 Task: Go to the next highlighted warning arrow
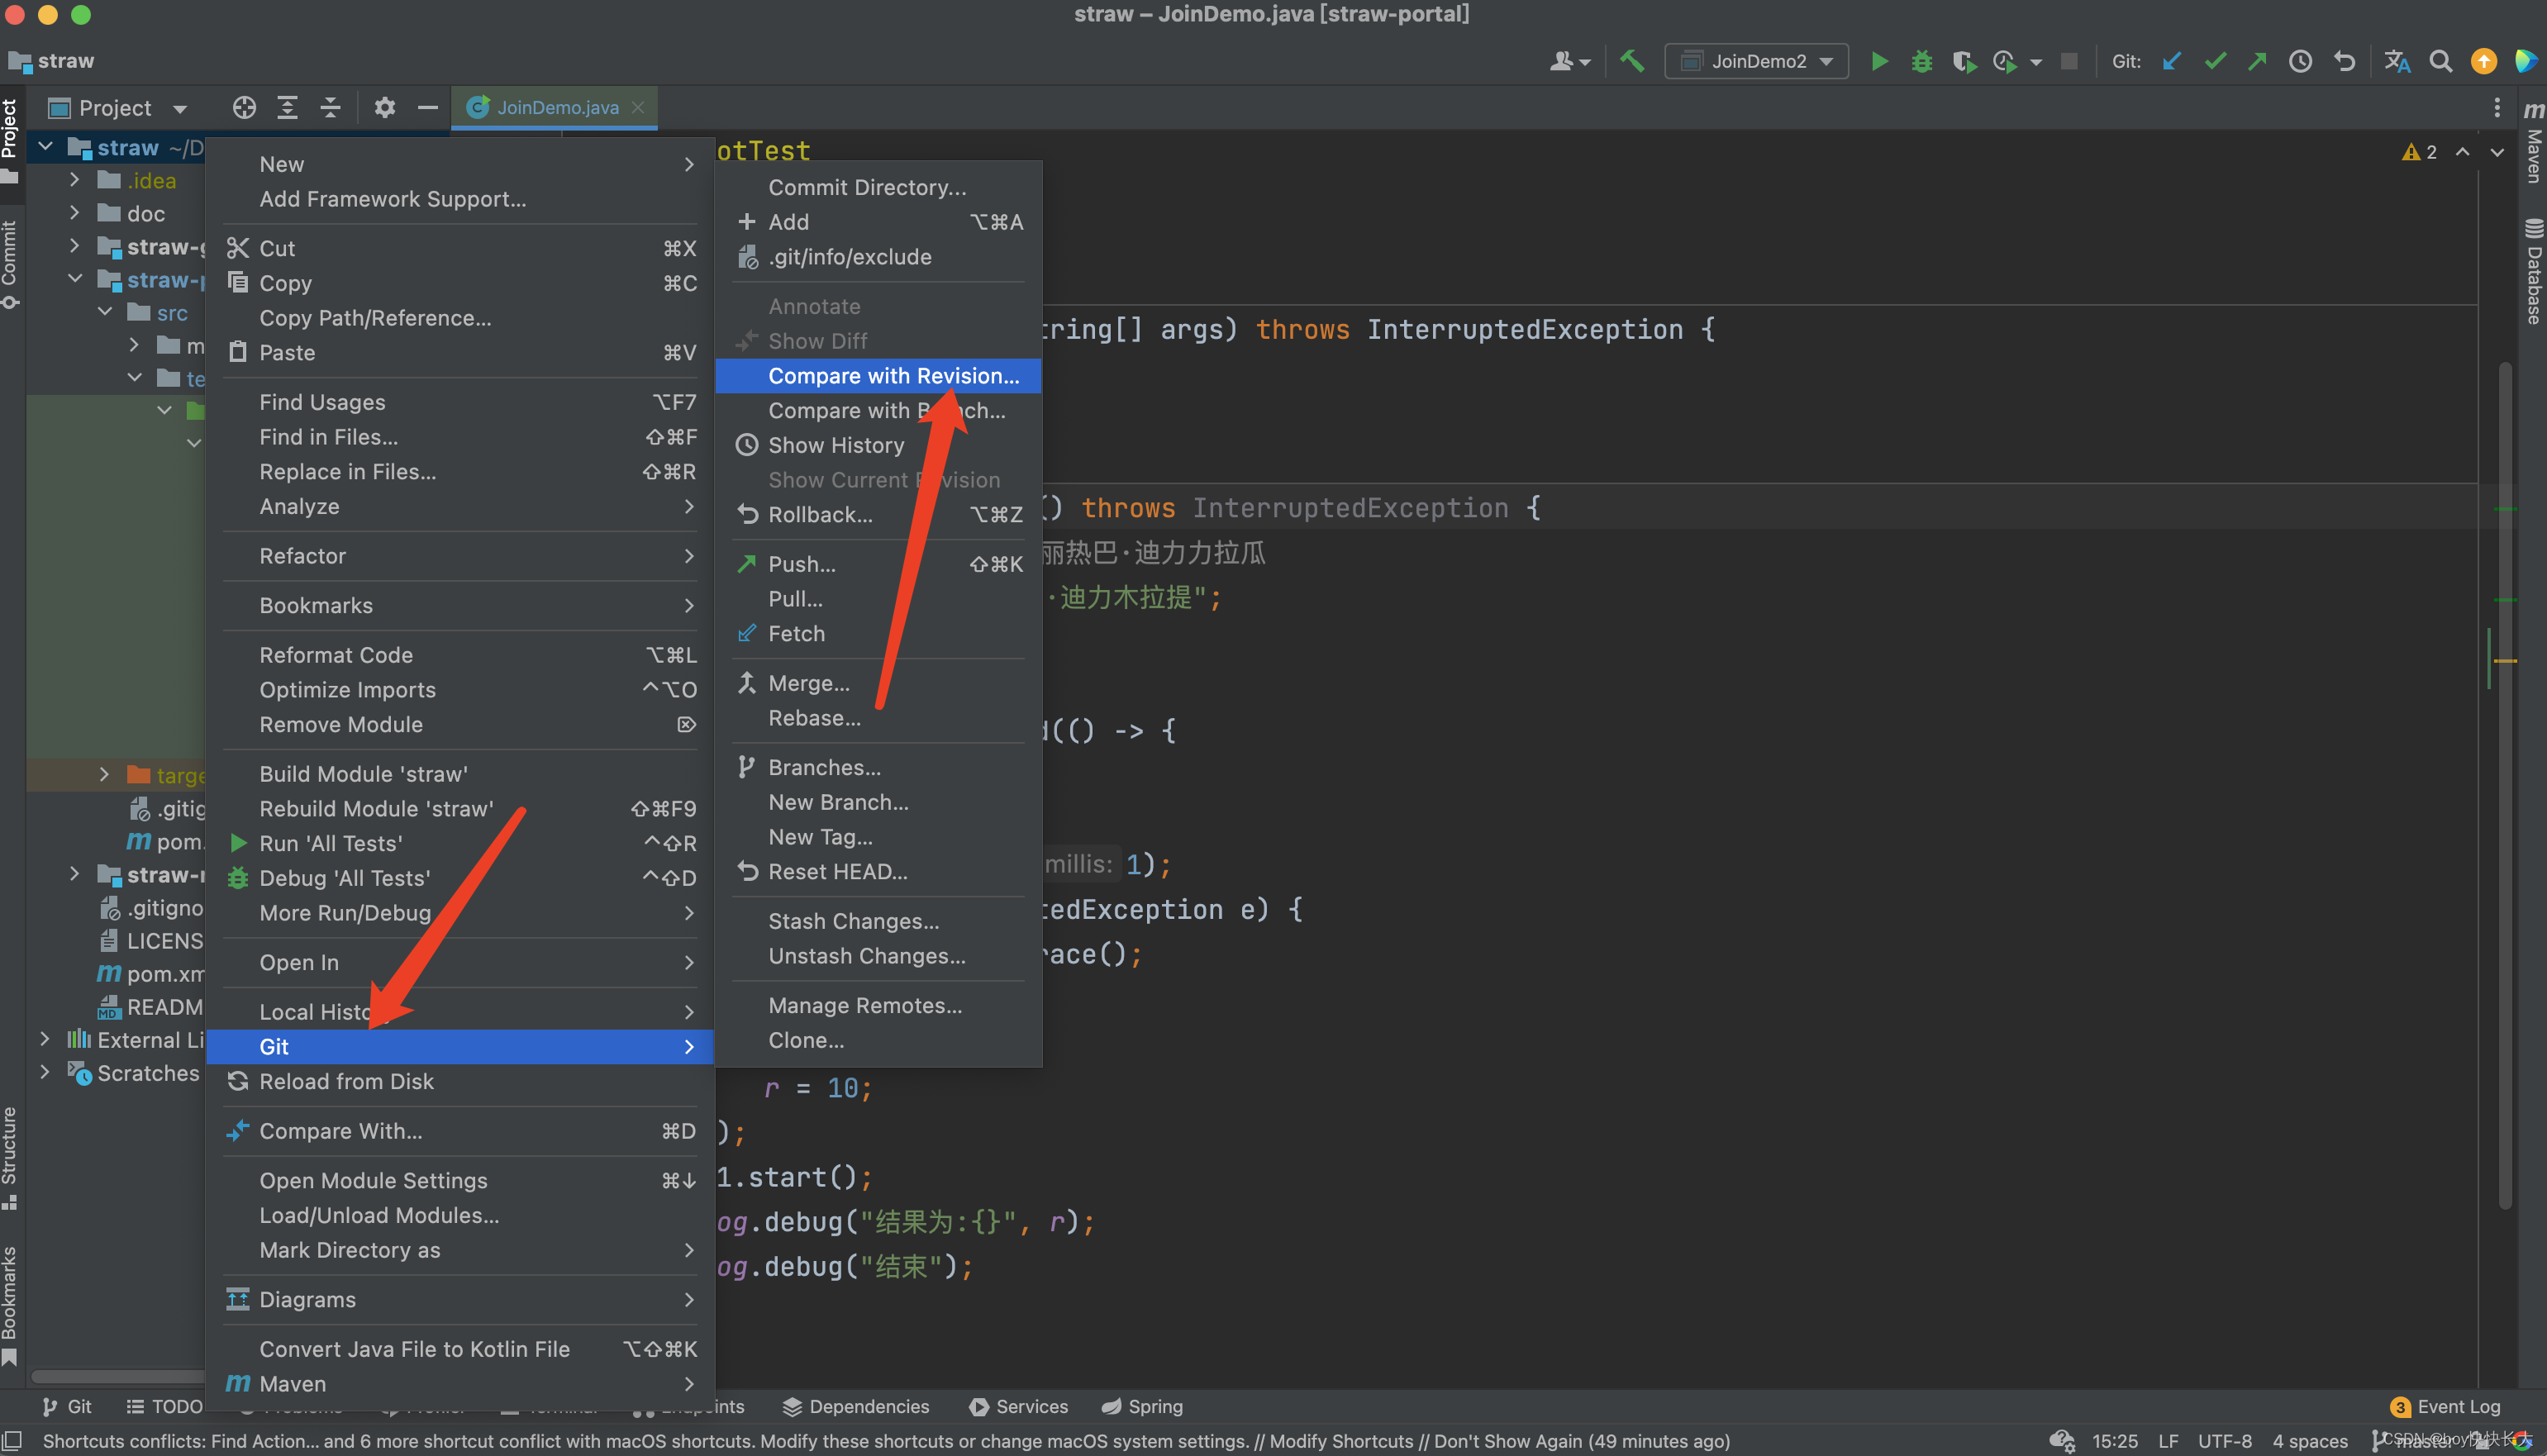click(2497, 152)
